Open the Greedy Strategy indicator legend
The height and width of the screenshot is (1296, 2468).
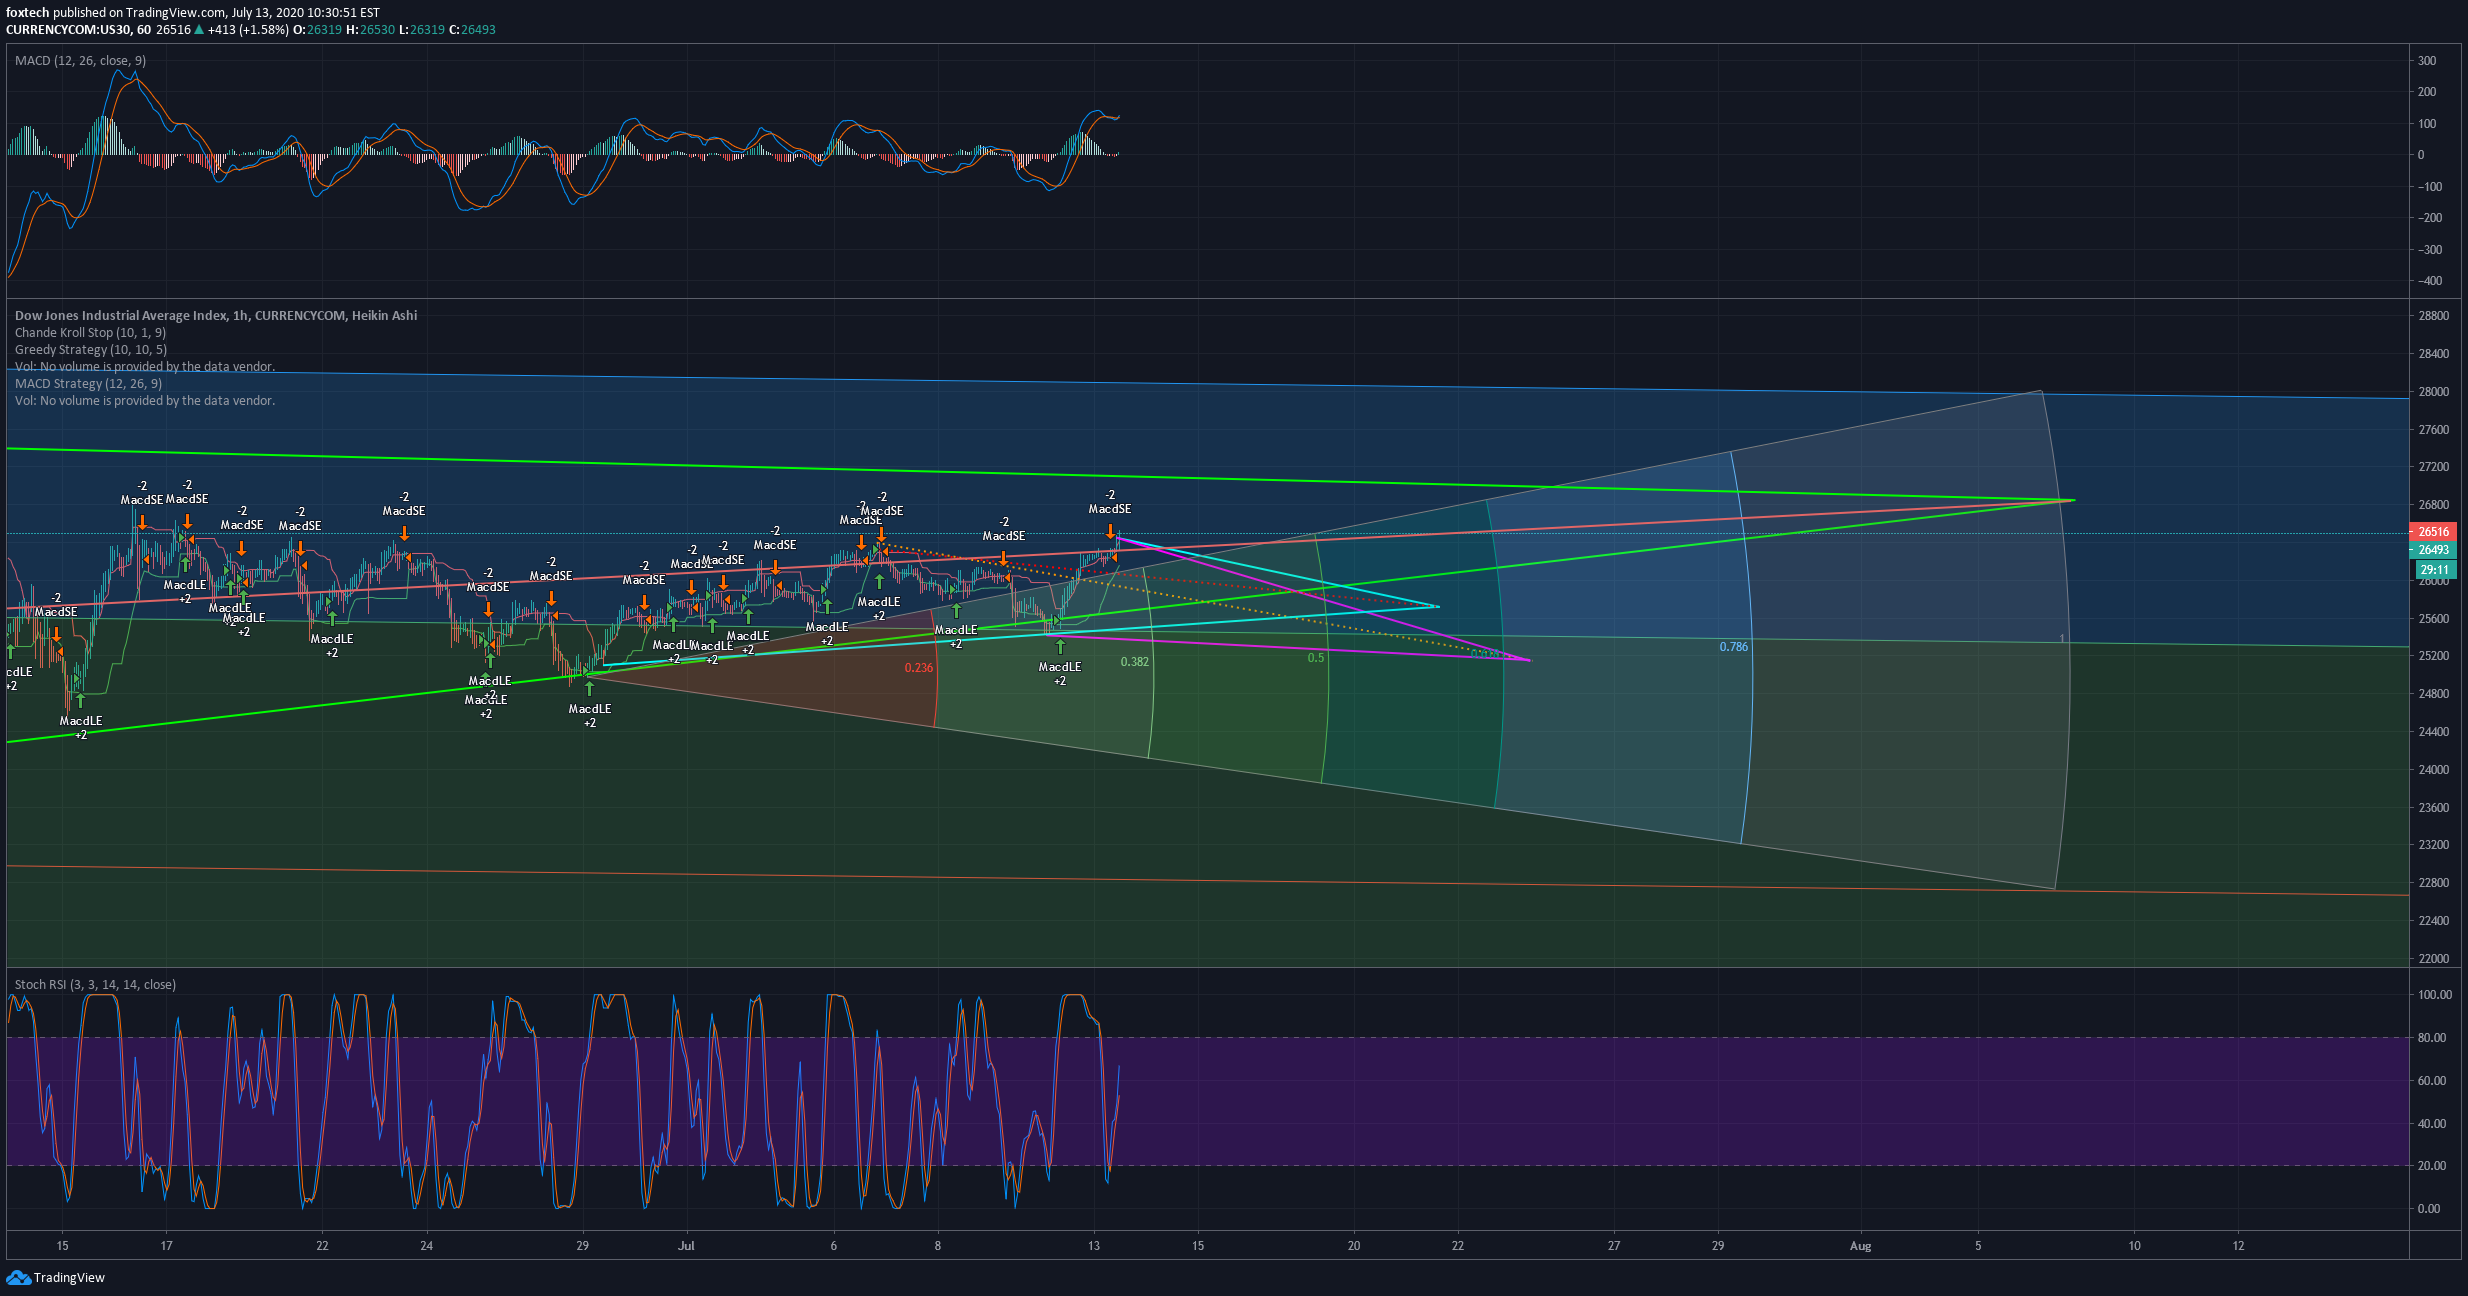[91, 350]
